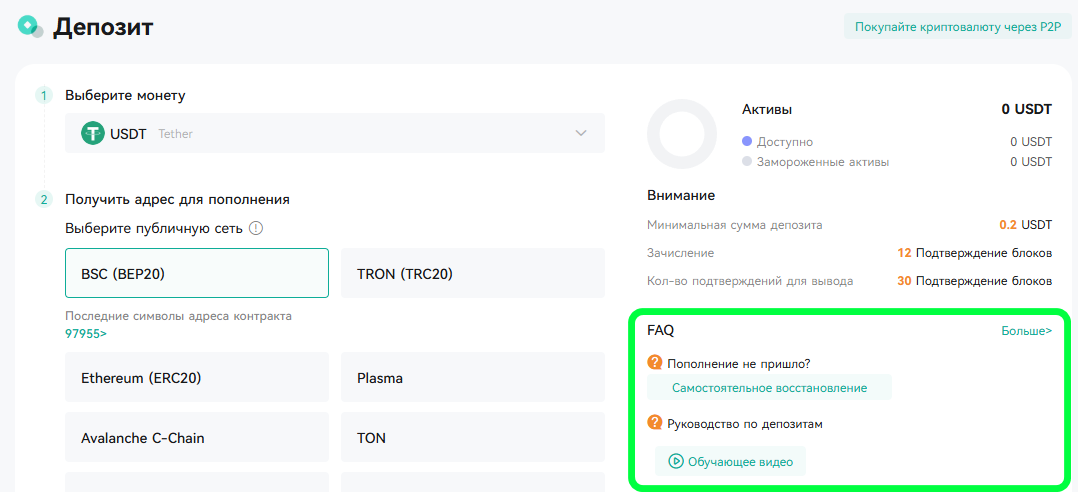Open Больше link in the FAQ section

coord(1026,331)
